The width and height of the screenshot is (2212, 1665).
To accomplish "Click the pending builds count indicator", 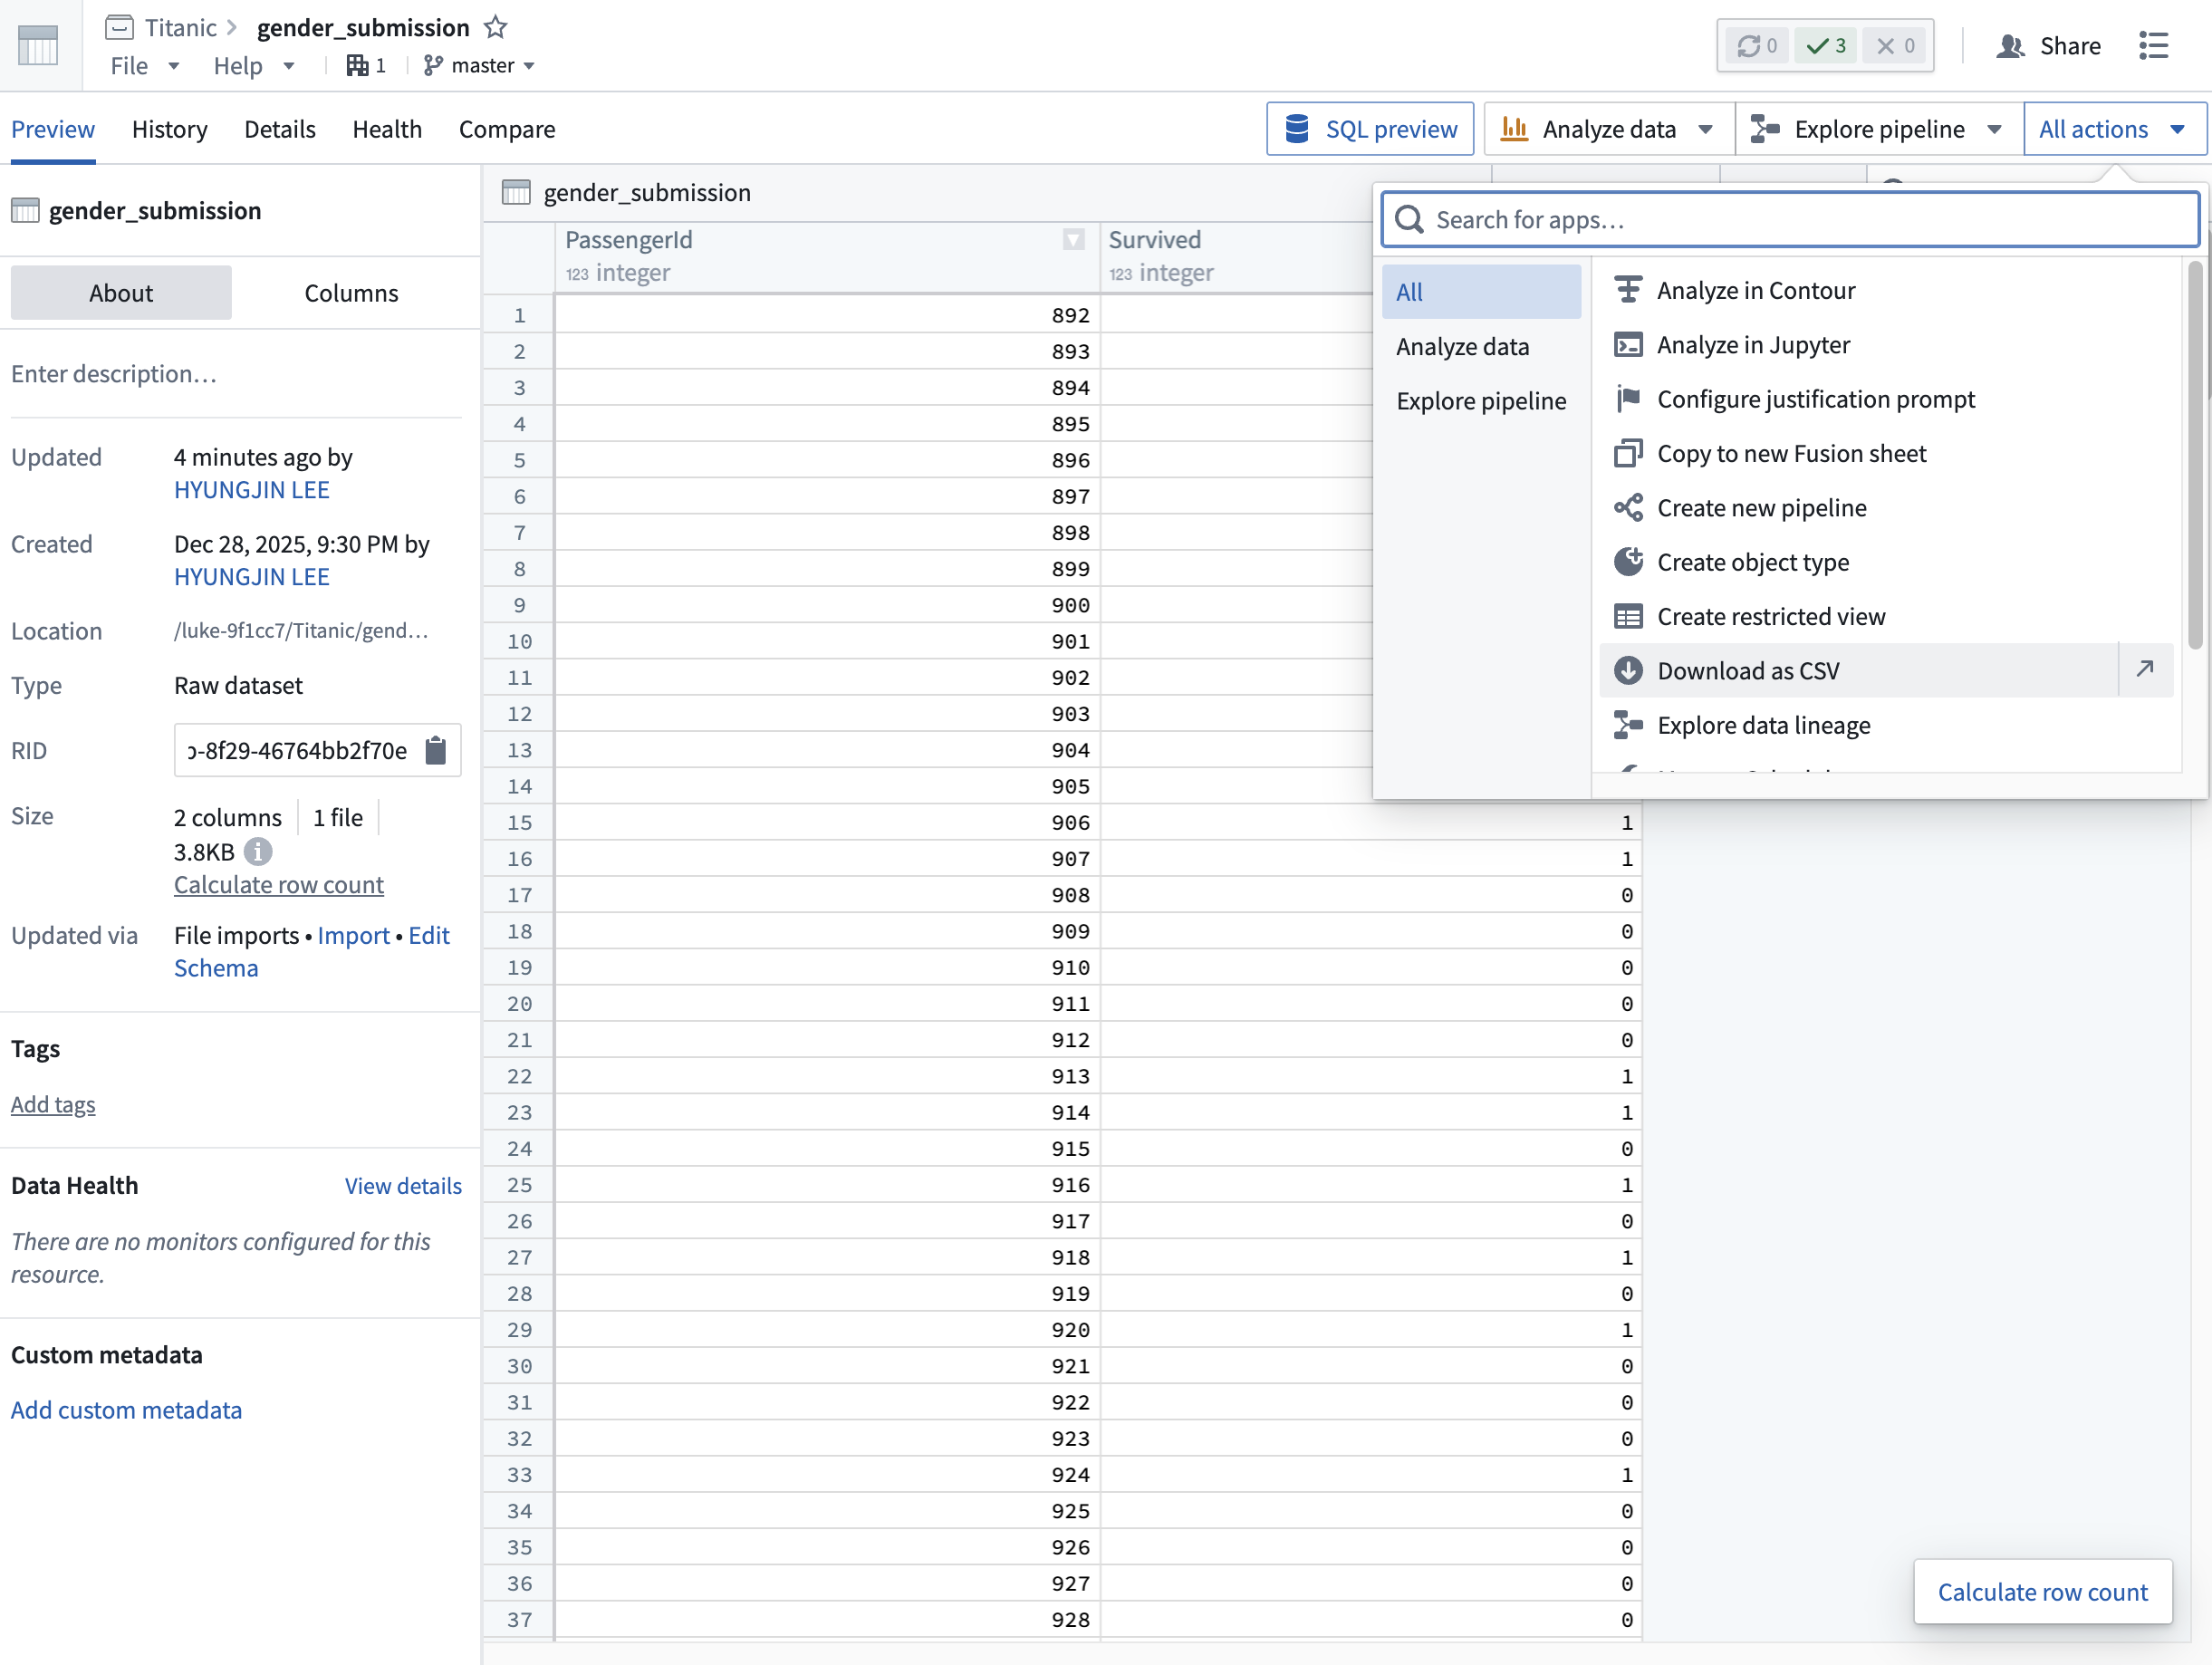I will point(1757,46).
